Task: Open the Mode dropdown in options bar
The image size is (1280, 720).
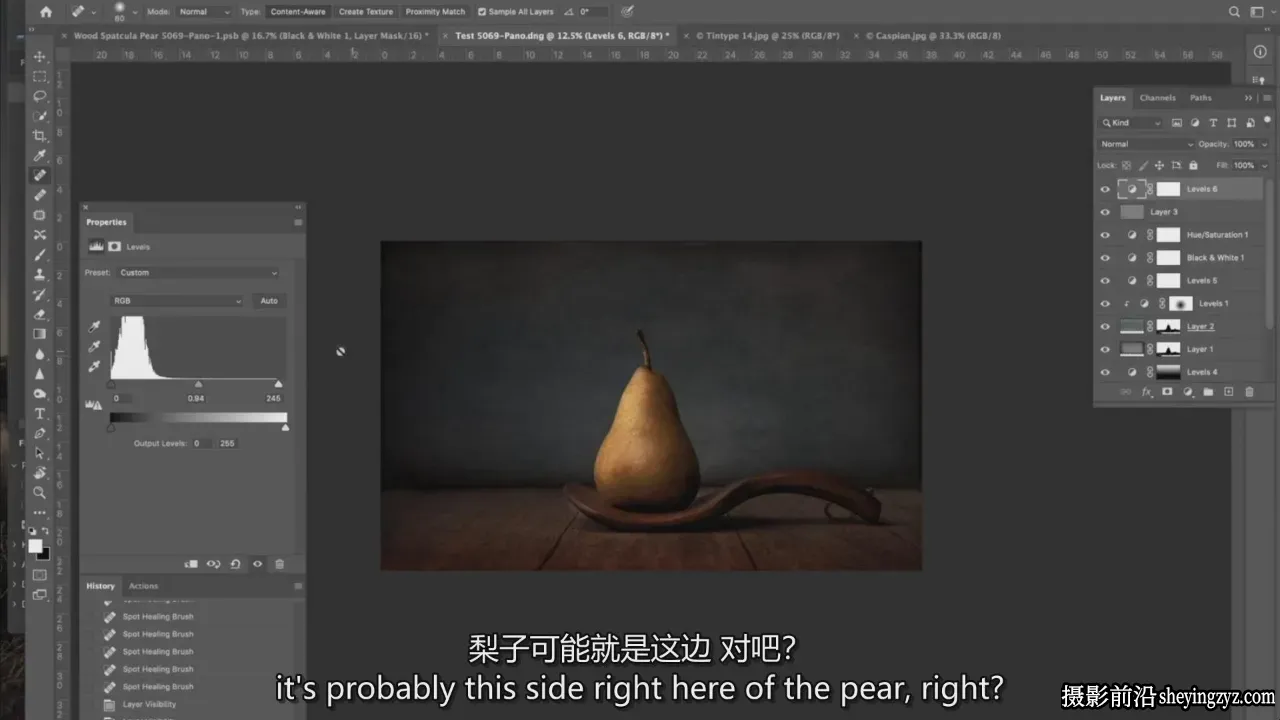Action: click(204, 12)
